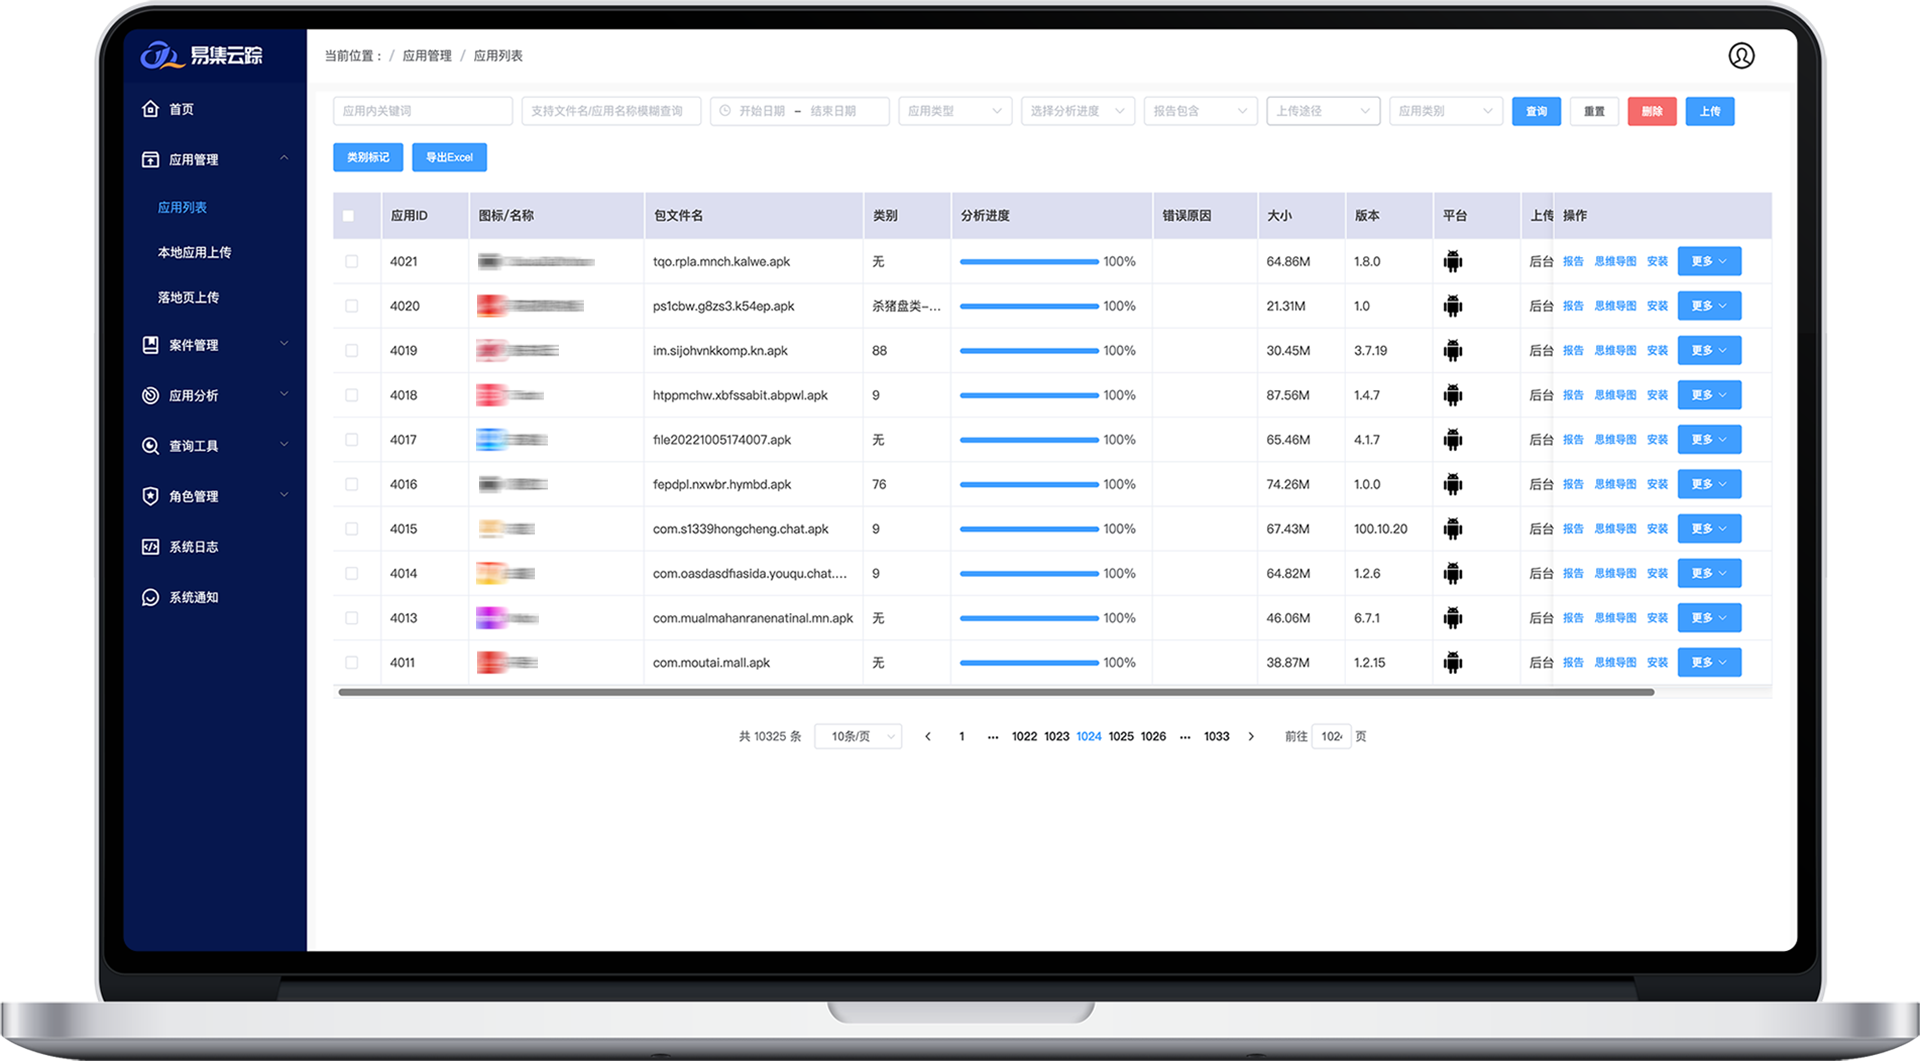Open the 10条/页 page size selector
Viewport: 1920px width, 1061px height.
coord(858,737)
